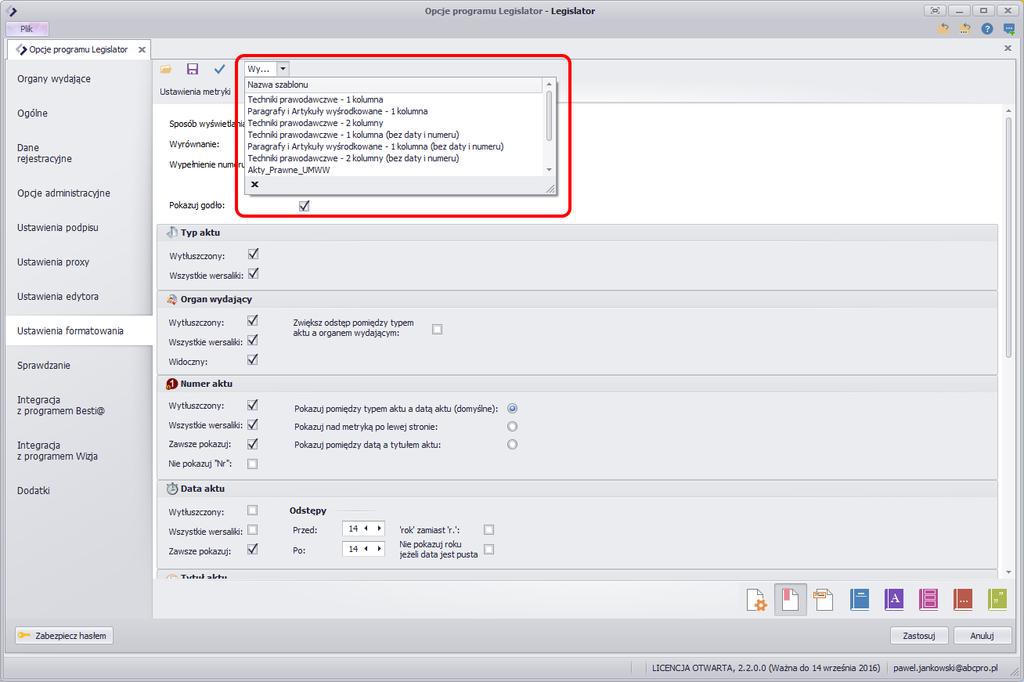
Task: Toggle Zawsze pokazuj under Numer aktu
Action: tap(253, 444)
